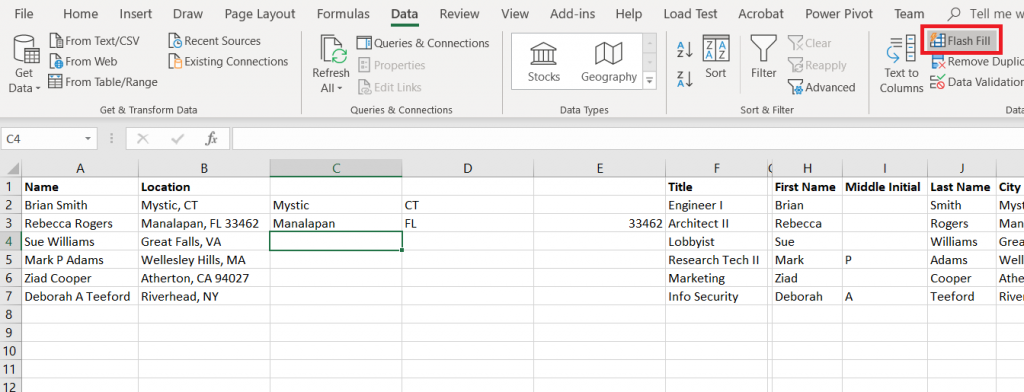The image size is (1024, 392).
Task: Select the Research Tech II cell
Action: (x=717, y=259)
